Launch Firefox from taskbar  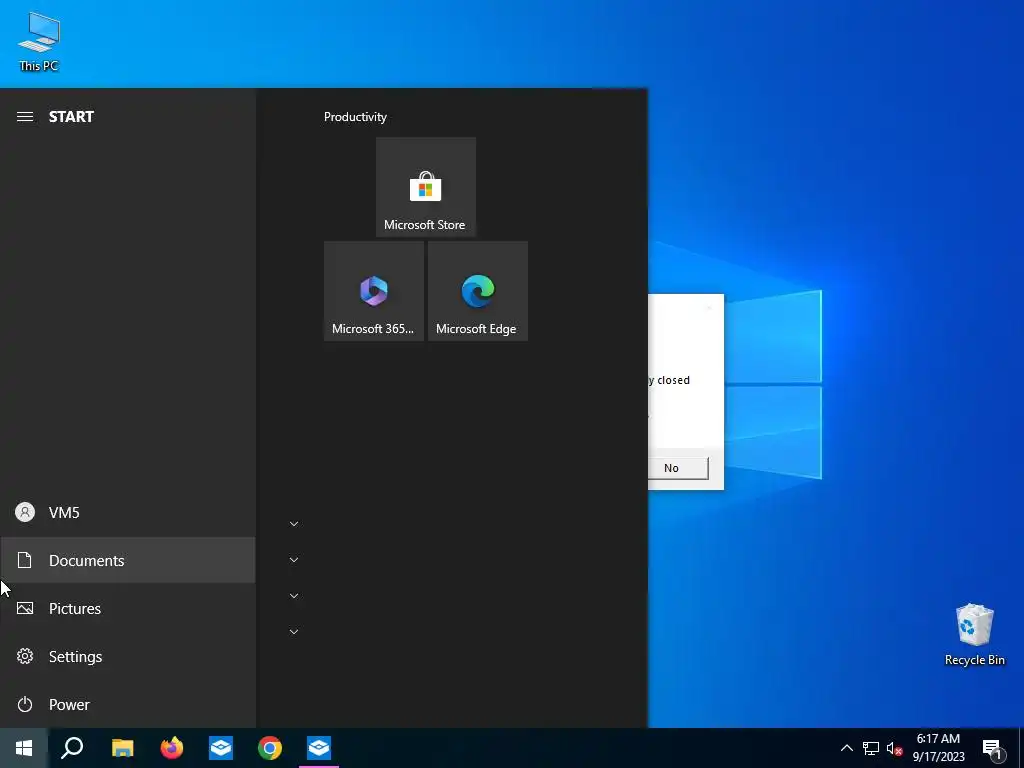pyautogui.click(x=172, y=748)
